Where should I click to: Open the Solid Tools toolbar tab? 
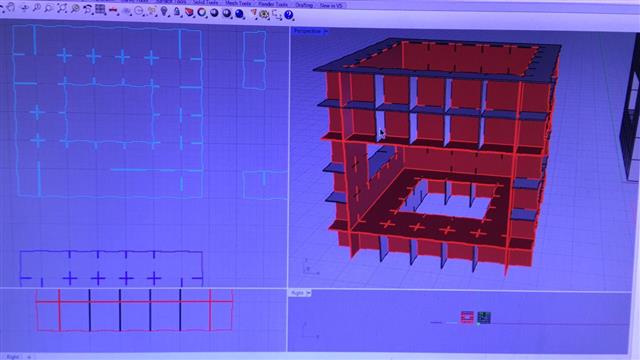pyautogui.click(x=205, y=2)
